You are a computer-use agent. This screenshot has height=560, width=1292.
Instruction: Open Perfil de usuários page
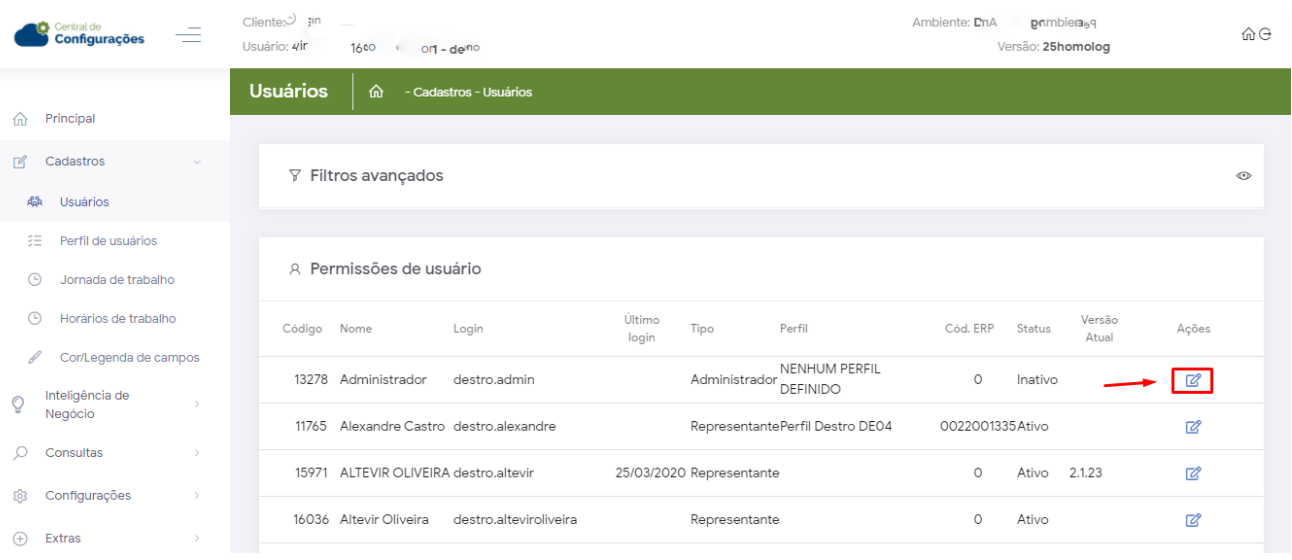[108, 241]
